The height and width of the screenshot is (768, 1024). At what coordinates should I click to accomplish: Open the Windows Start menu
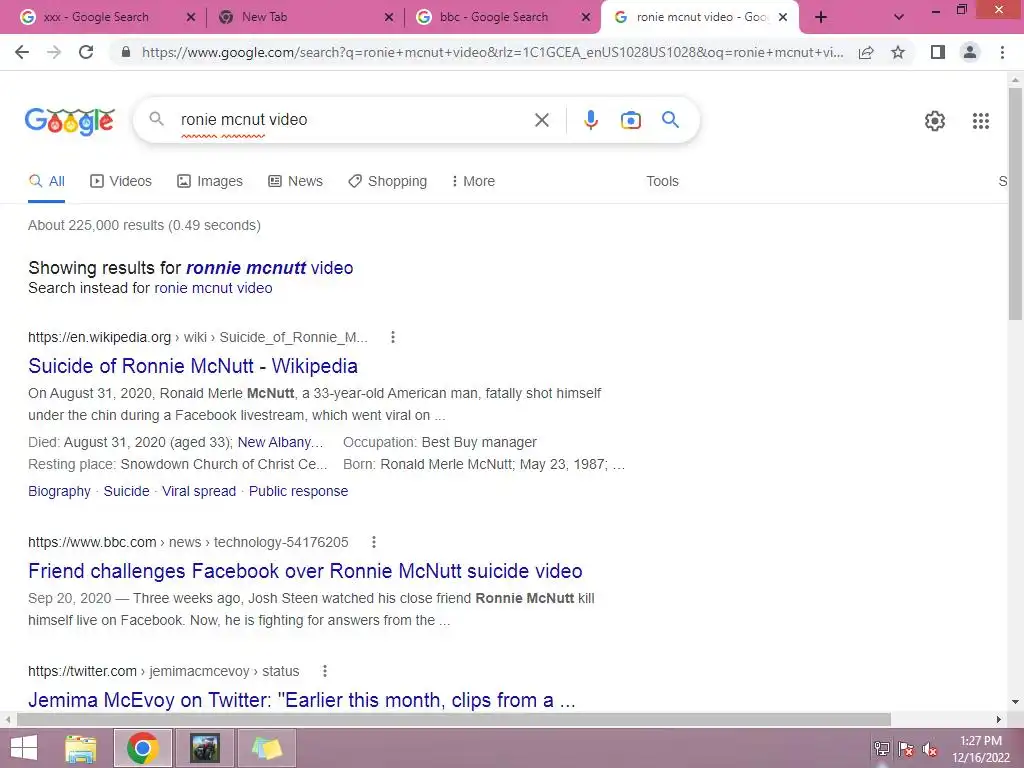click(24, 748)
